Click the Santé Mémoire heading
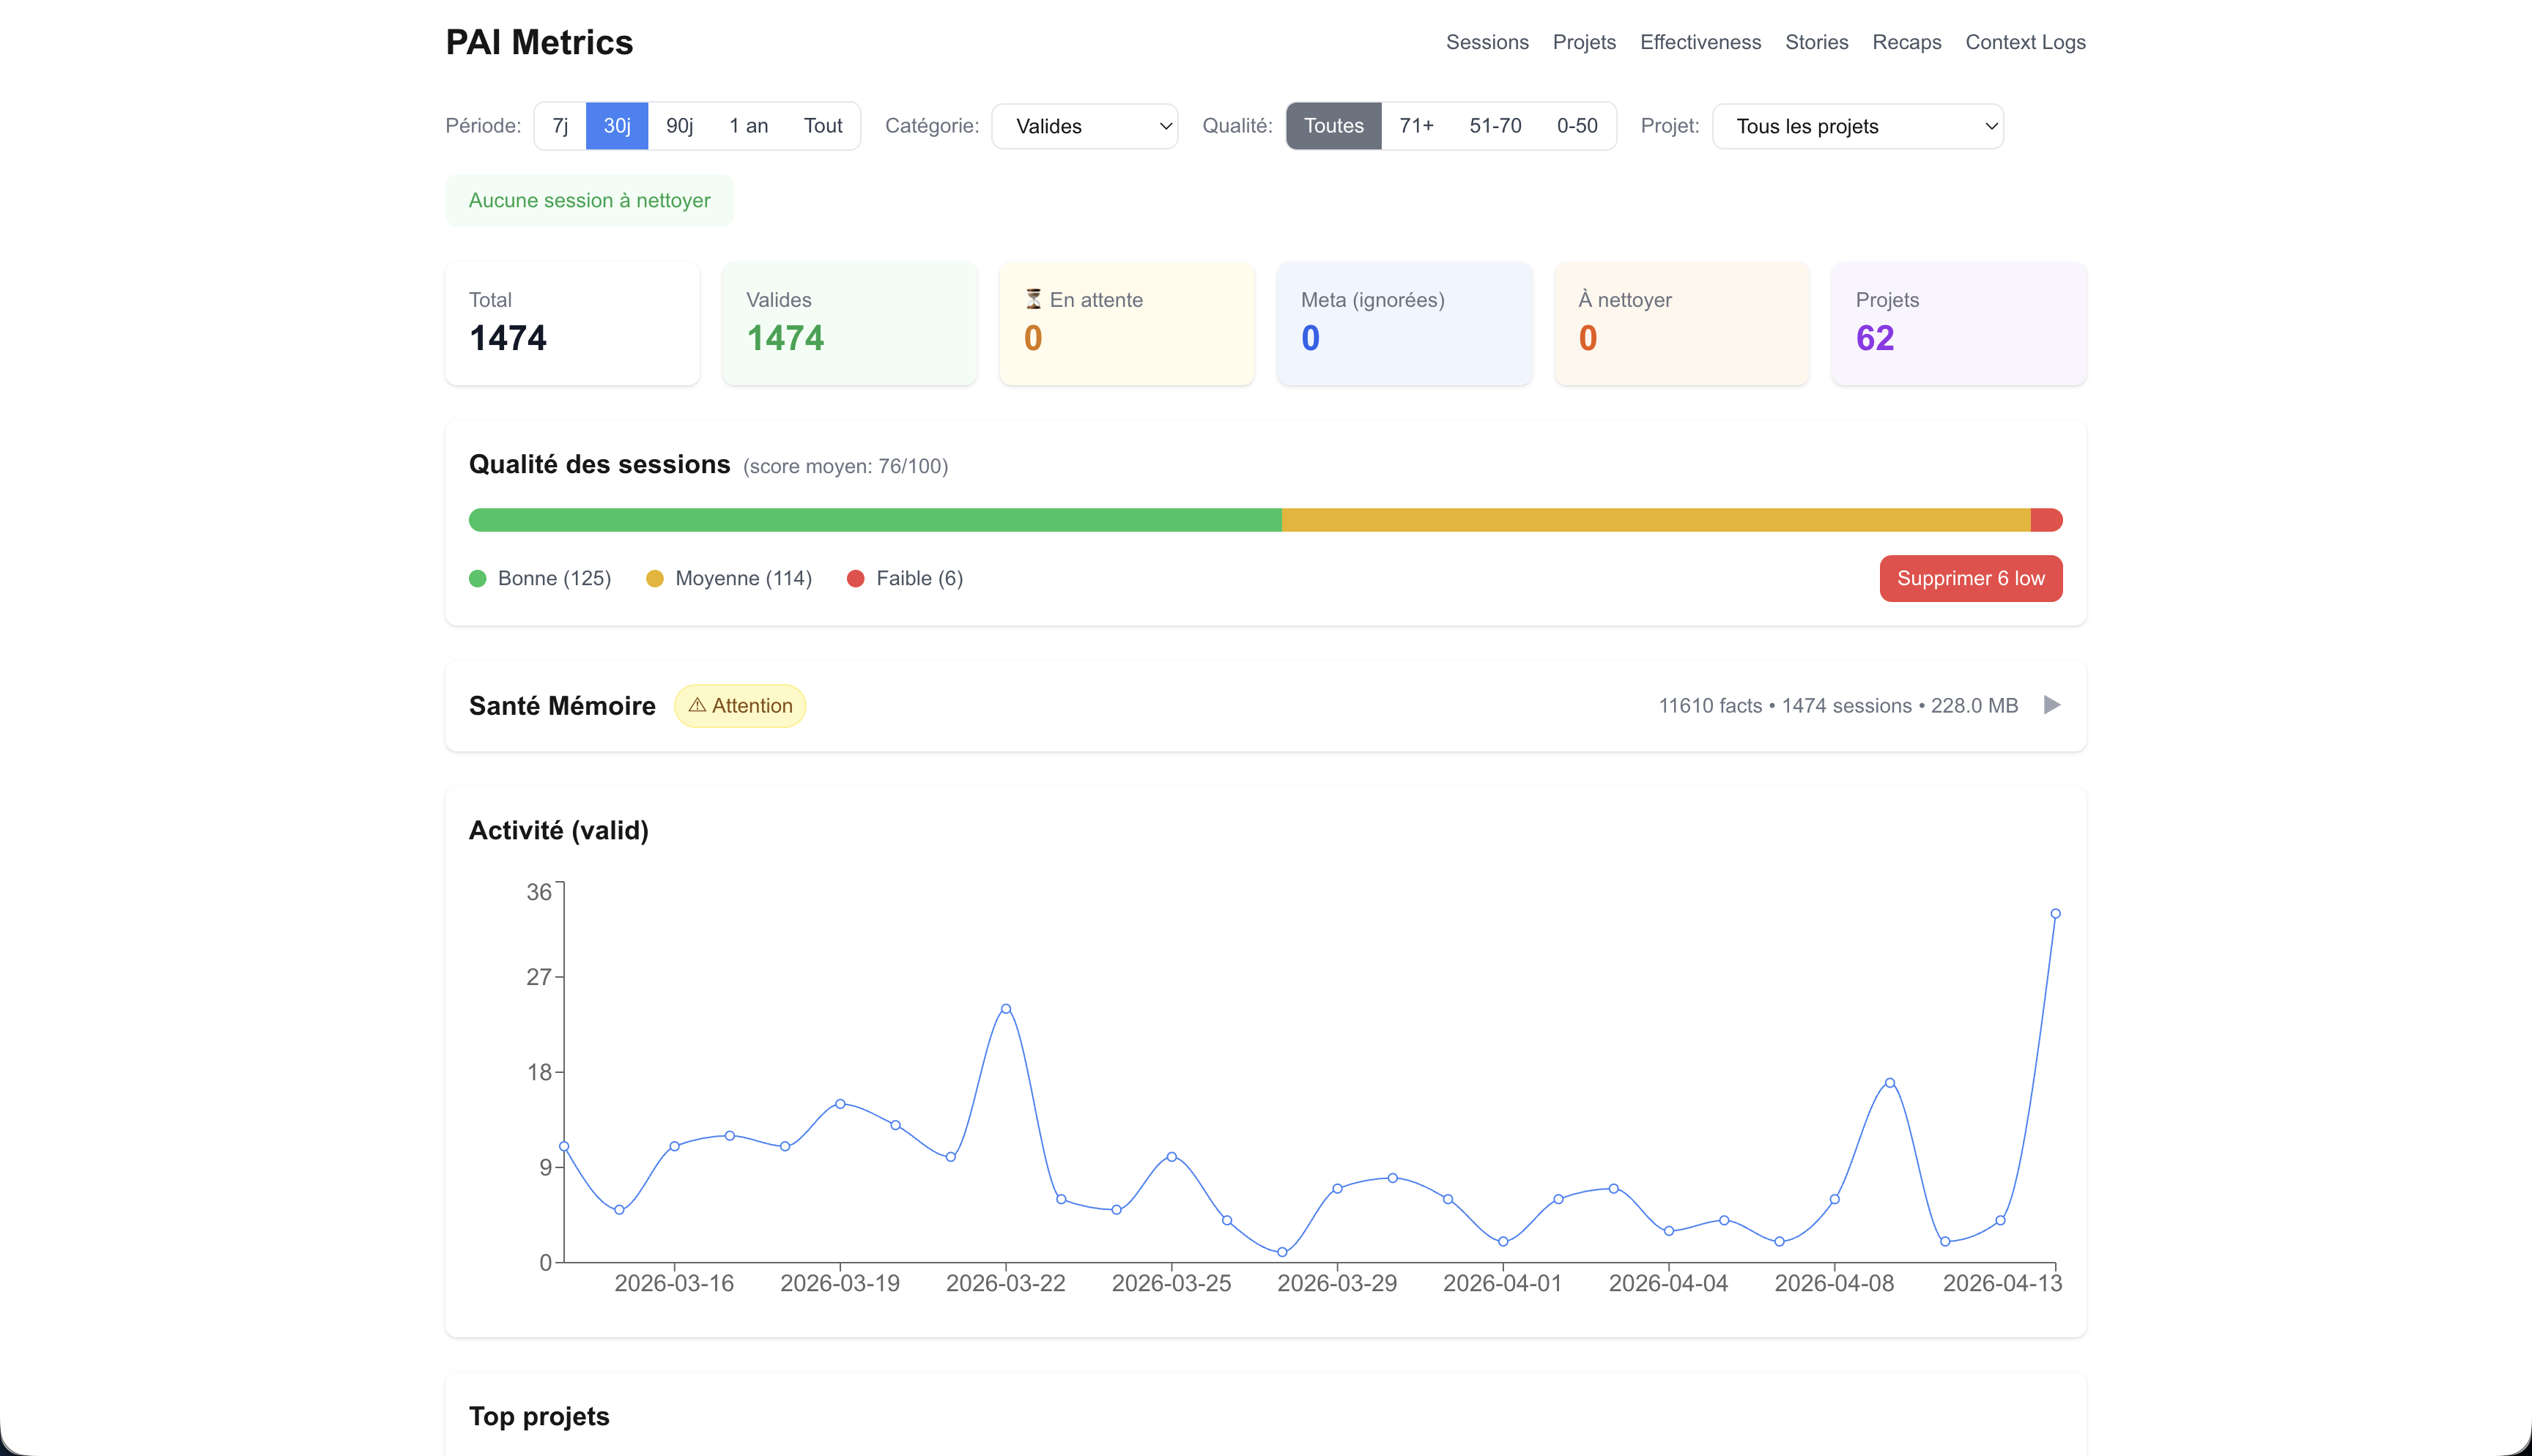The width and height of the screenshot is (2532, 1456). click(x=562, y=705)
